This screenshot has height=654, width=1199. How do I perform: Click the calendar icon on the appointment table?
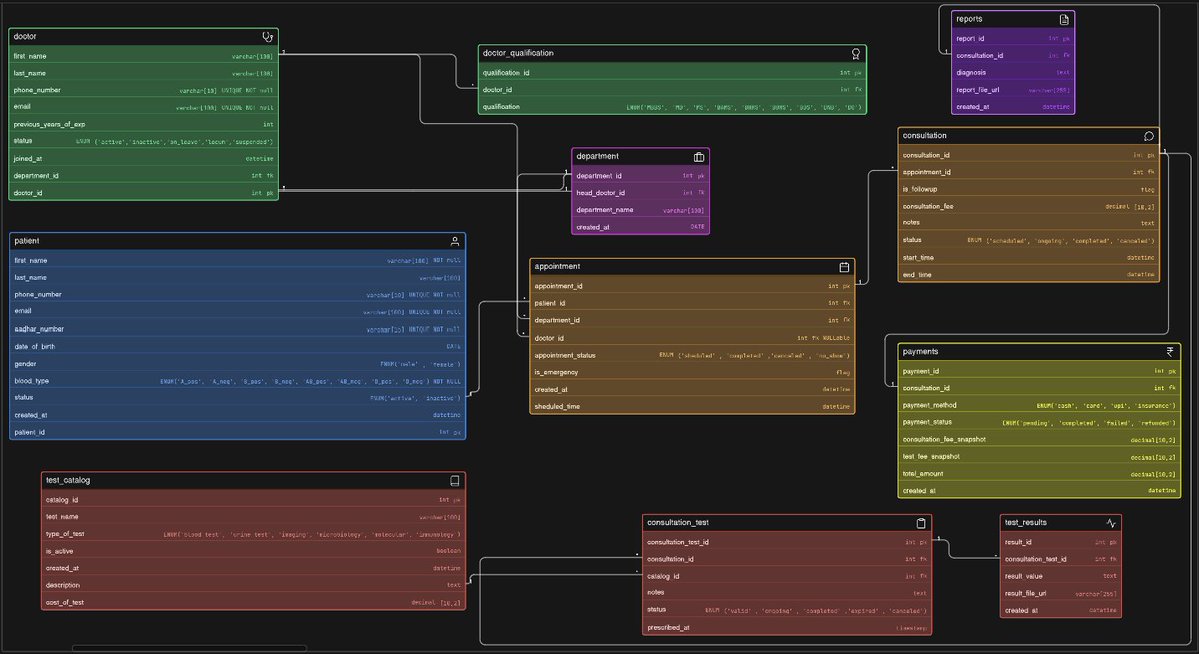[844, 266]
